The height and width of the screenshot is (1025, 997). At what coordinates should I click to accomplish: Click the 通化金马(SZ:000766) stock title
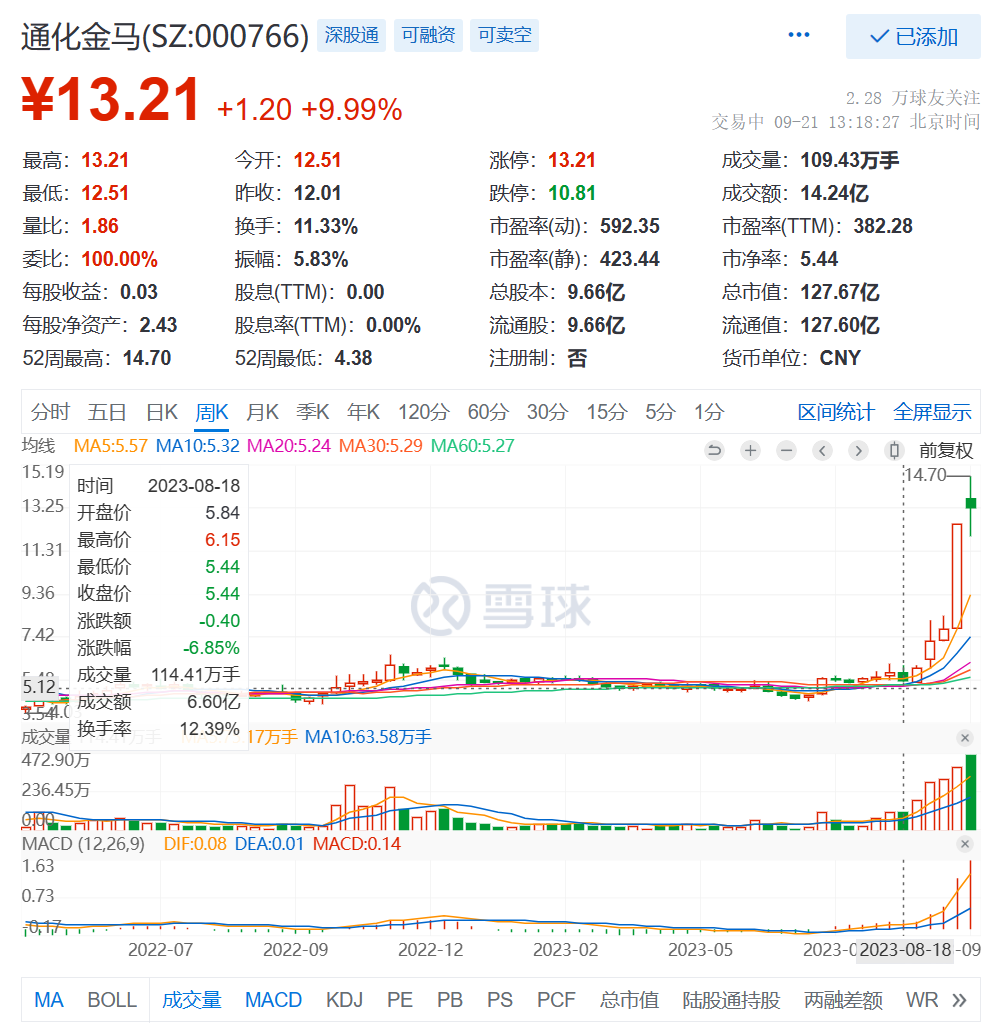165,37
